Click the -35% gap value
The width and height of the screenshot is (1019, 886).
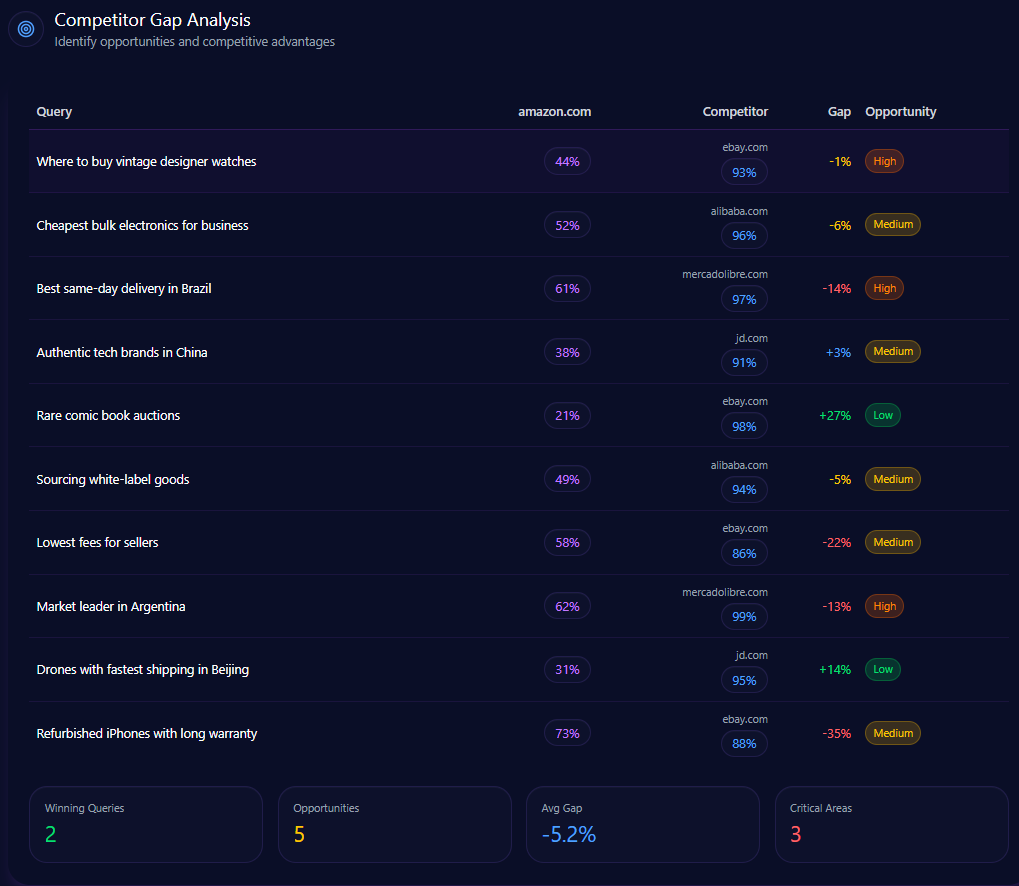(x=836, y=733)
